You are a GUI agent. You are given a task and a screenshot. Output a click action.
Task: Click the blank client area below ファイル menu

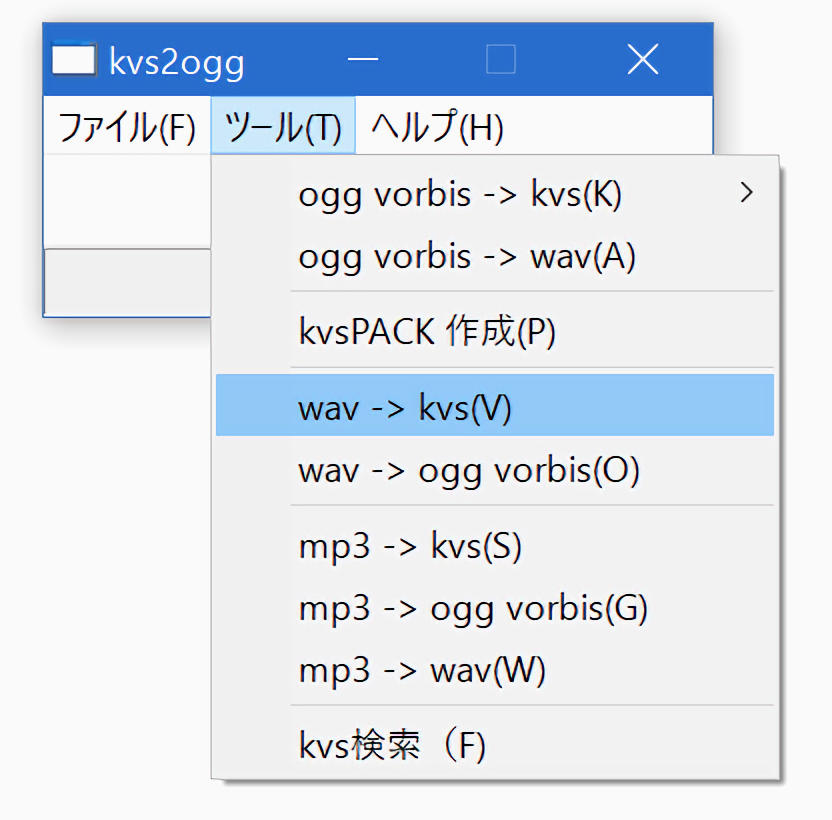click(126, 200)
